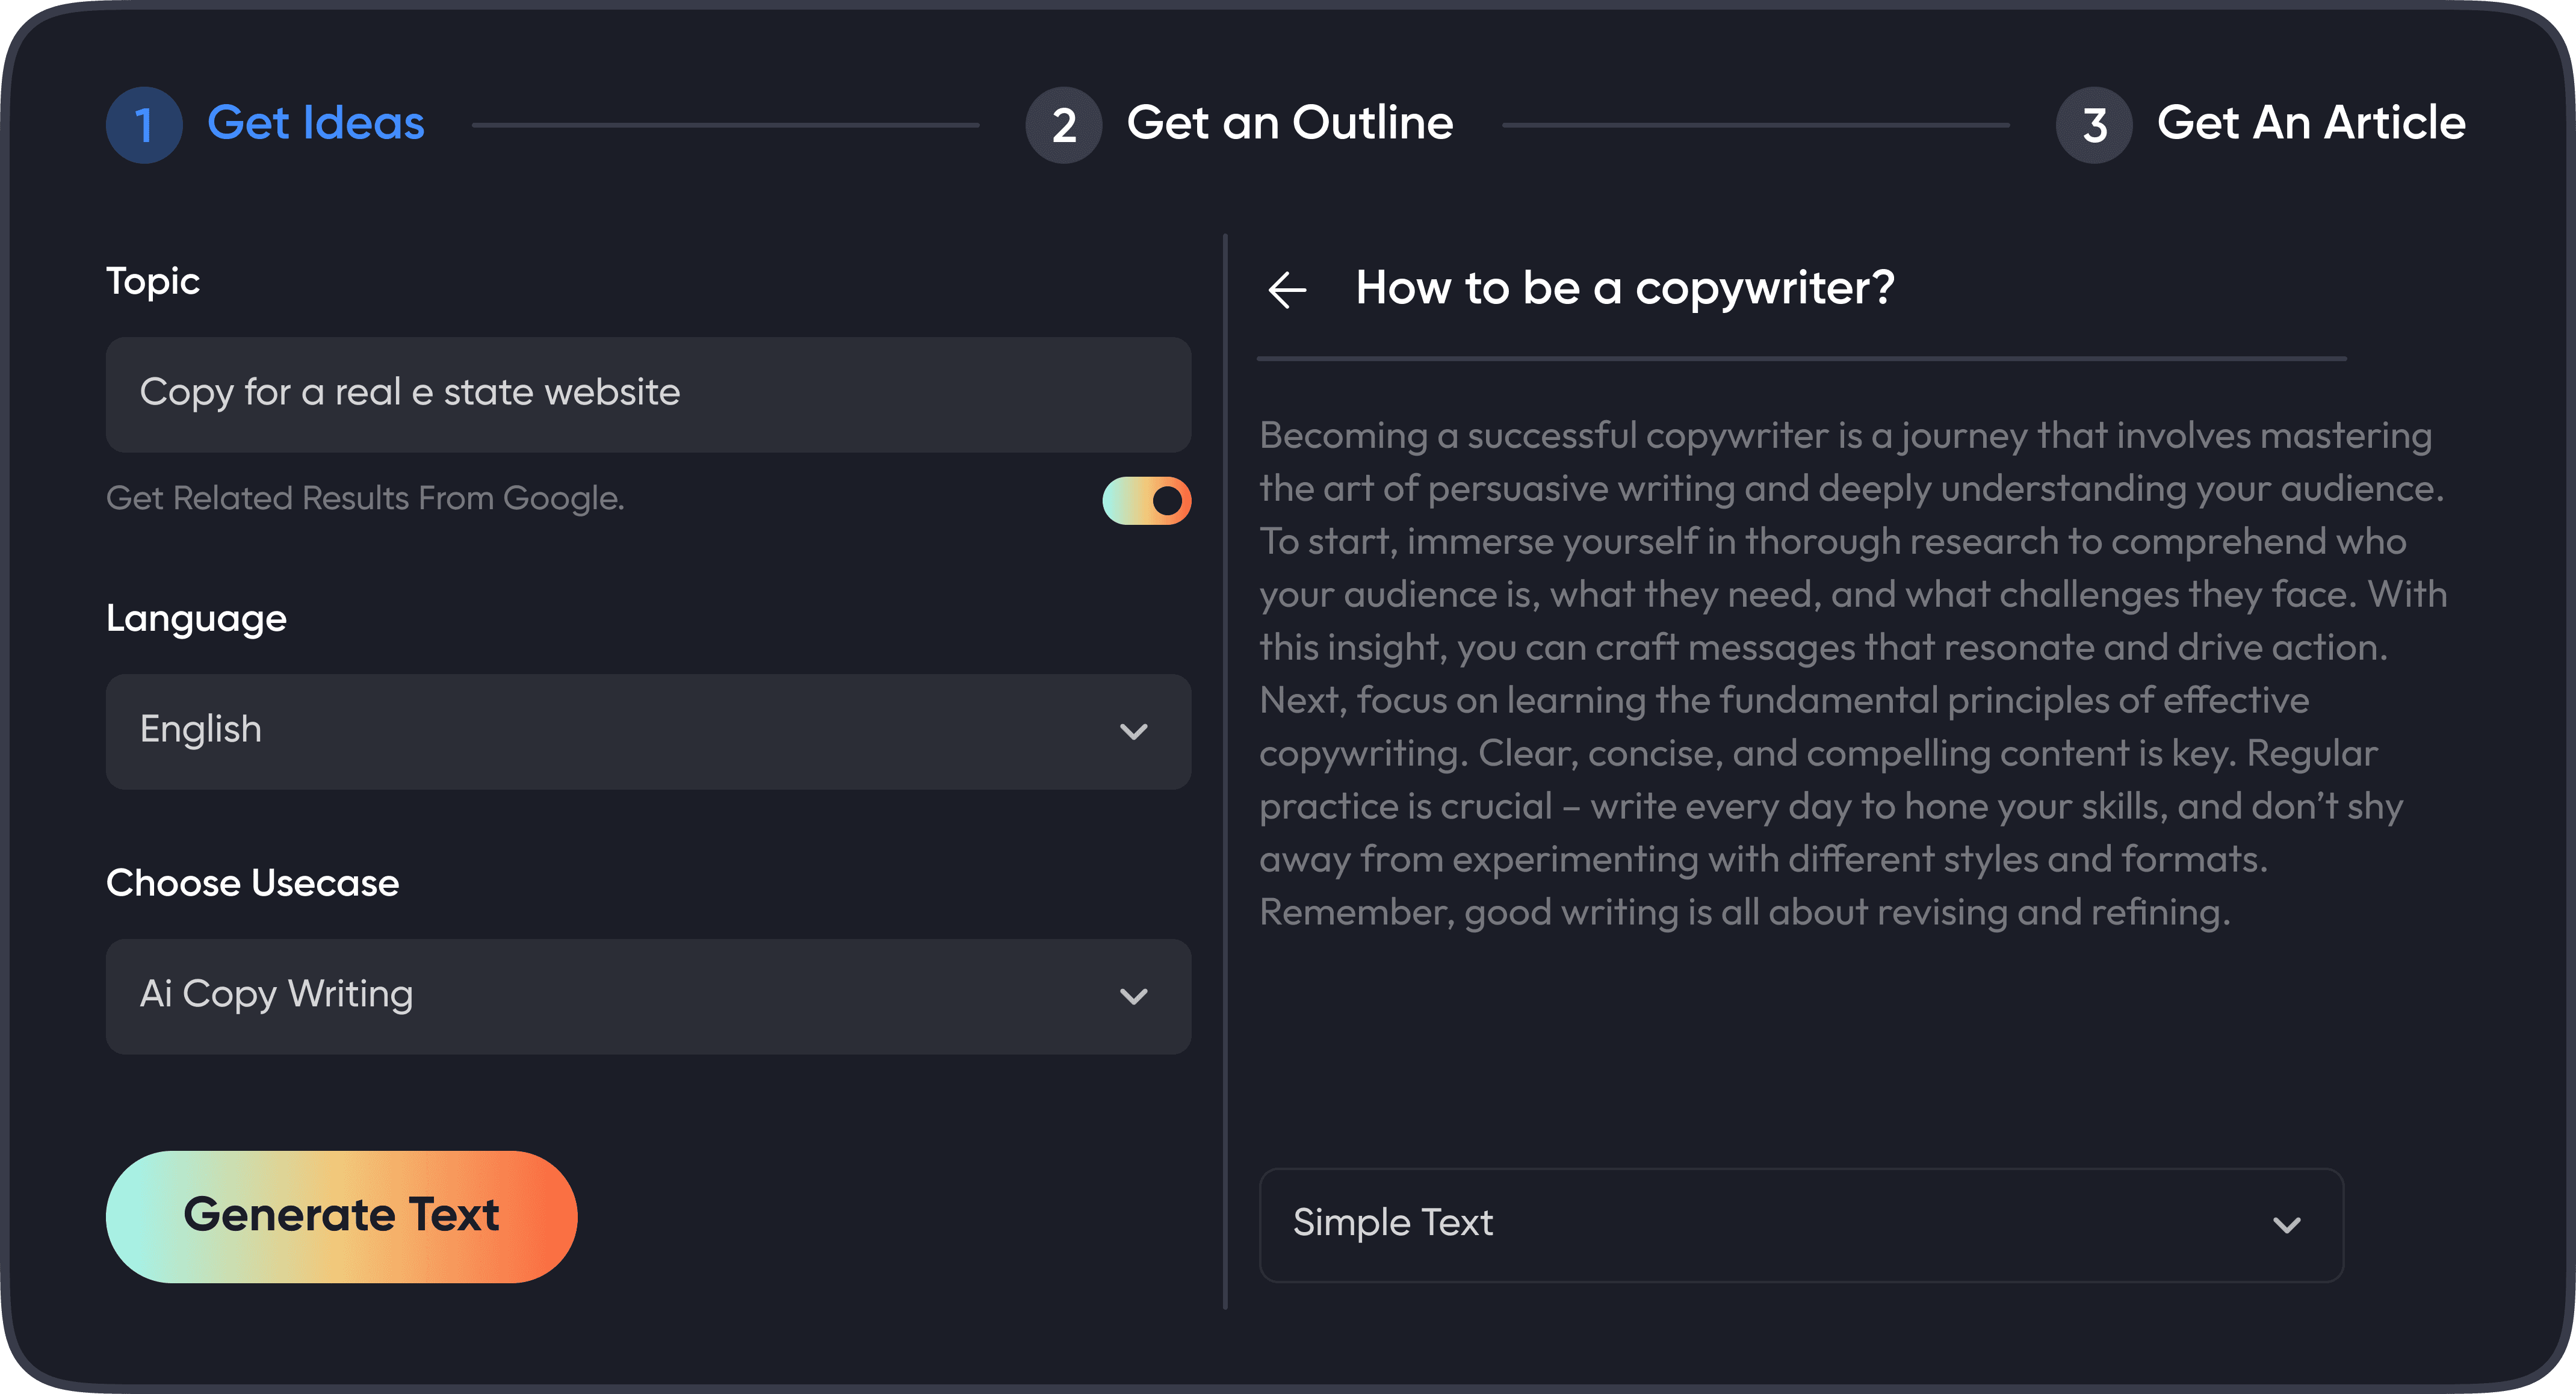Click the Topic input field
The image size is (2576, 1394).
[647, 394]
